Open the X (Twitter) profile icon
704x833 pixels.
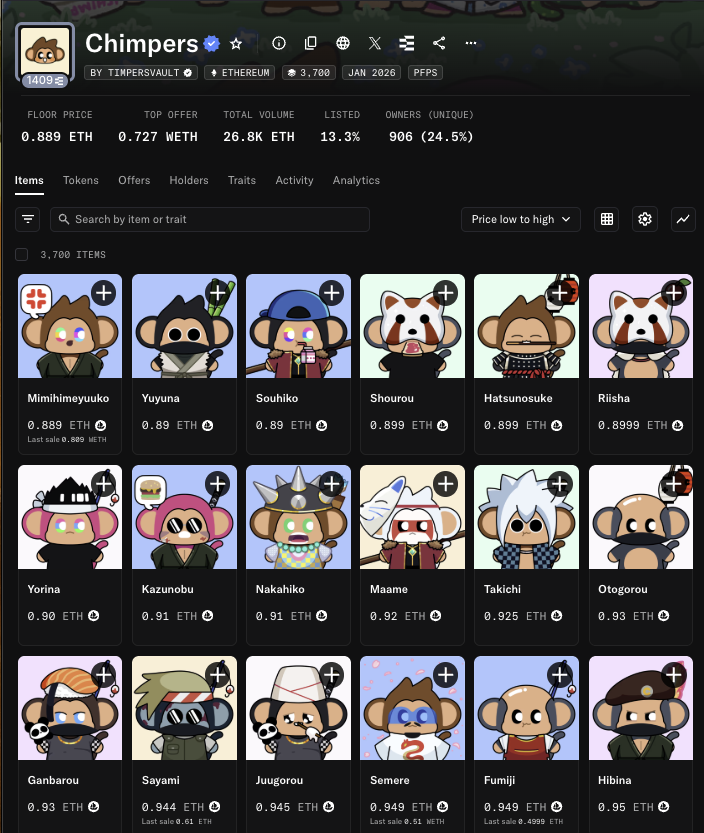click(375, 43)
